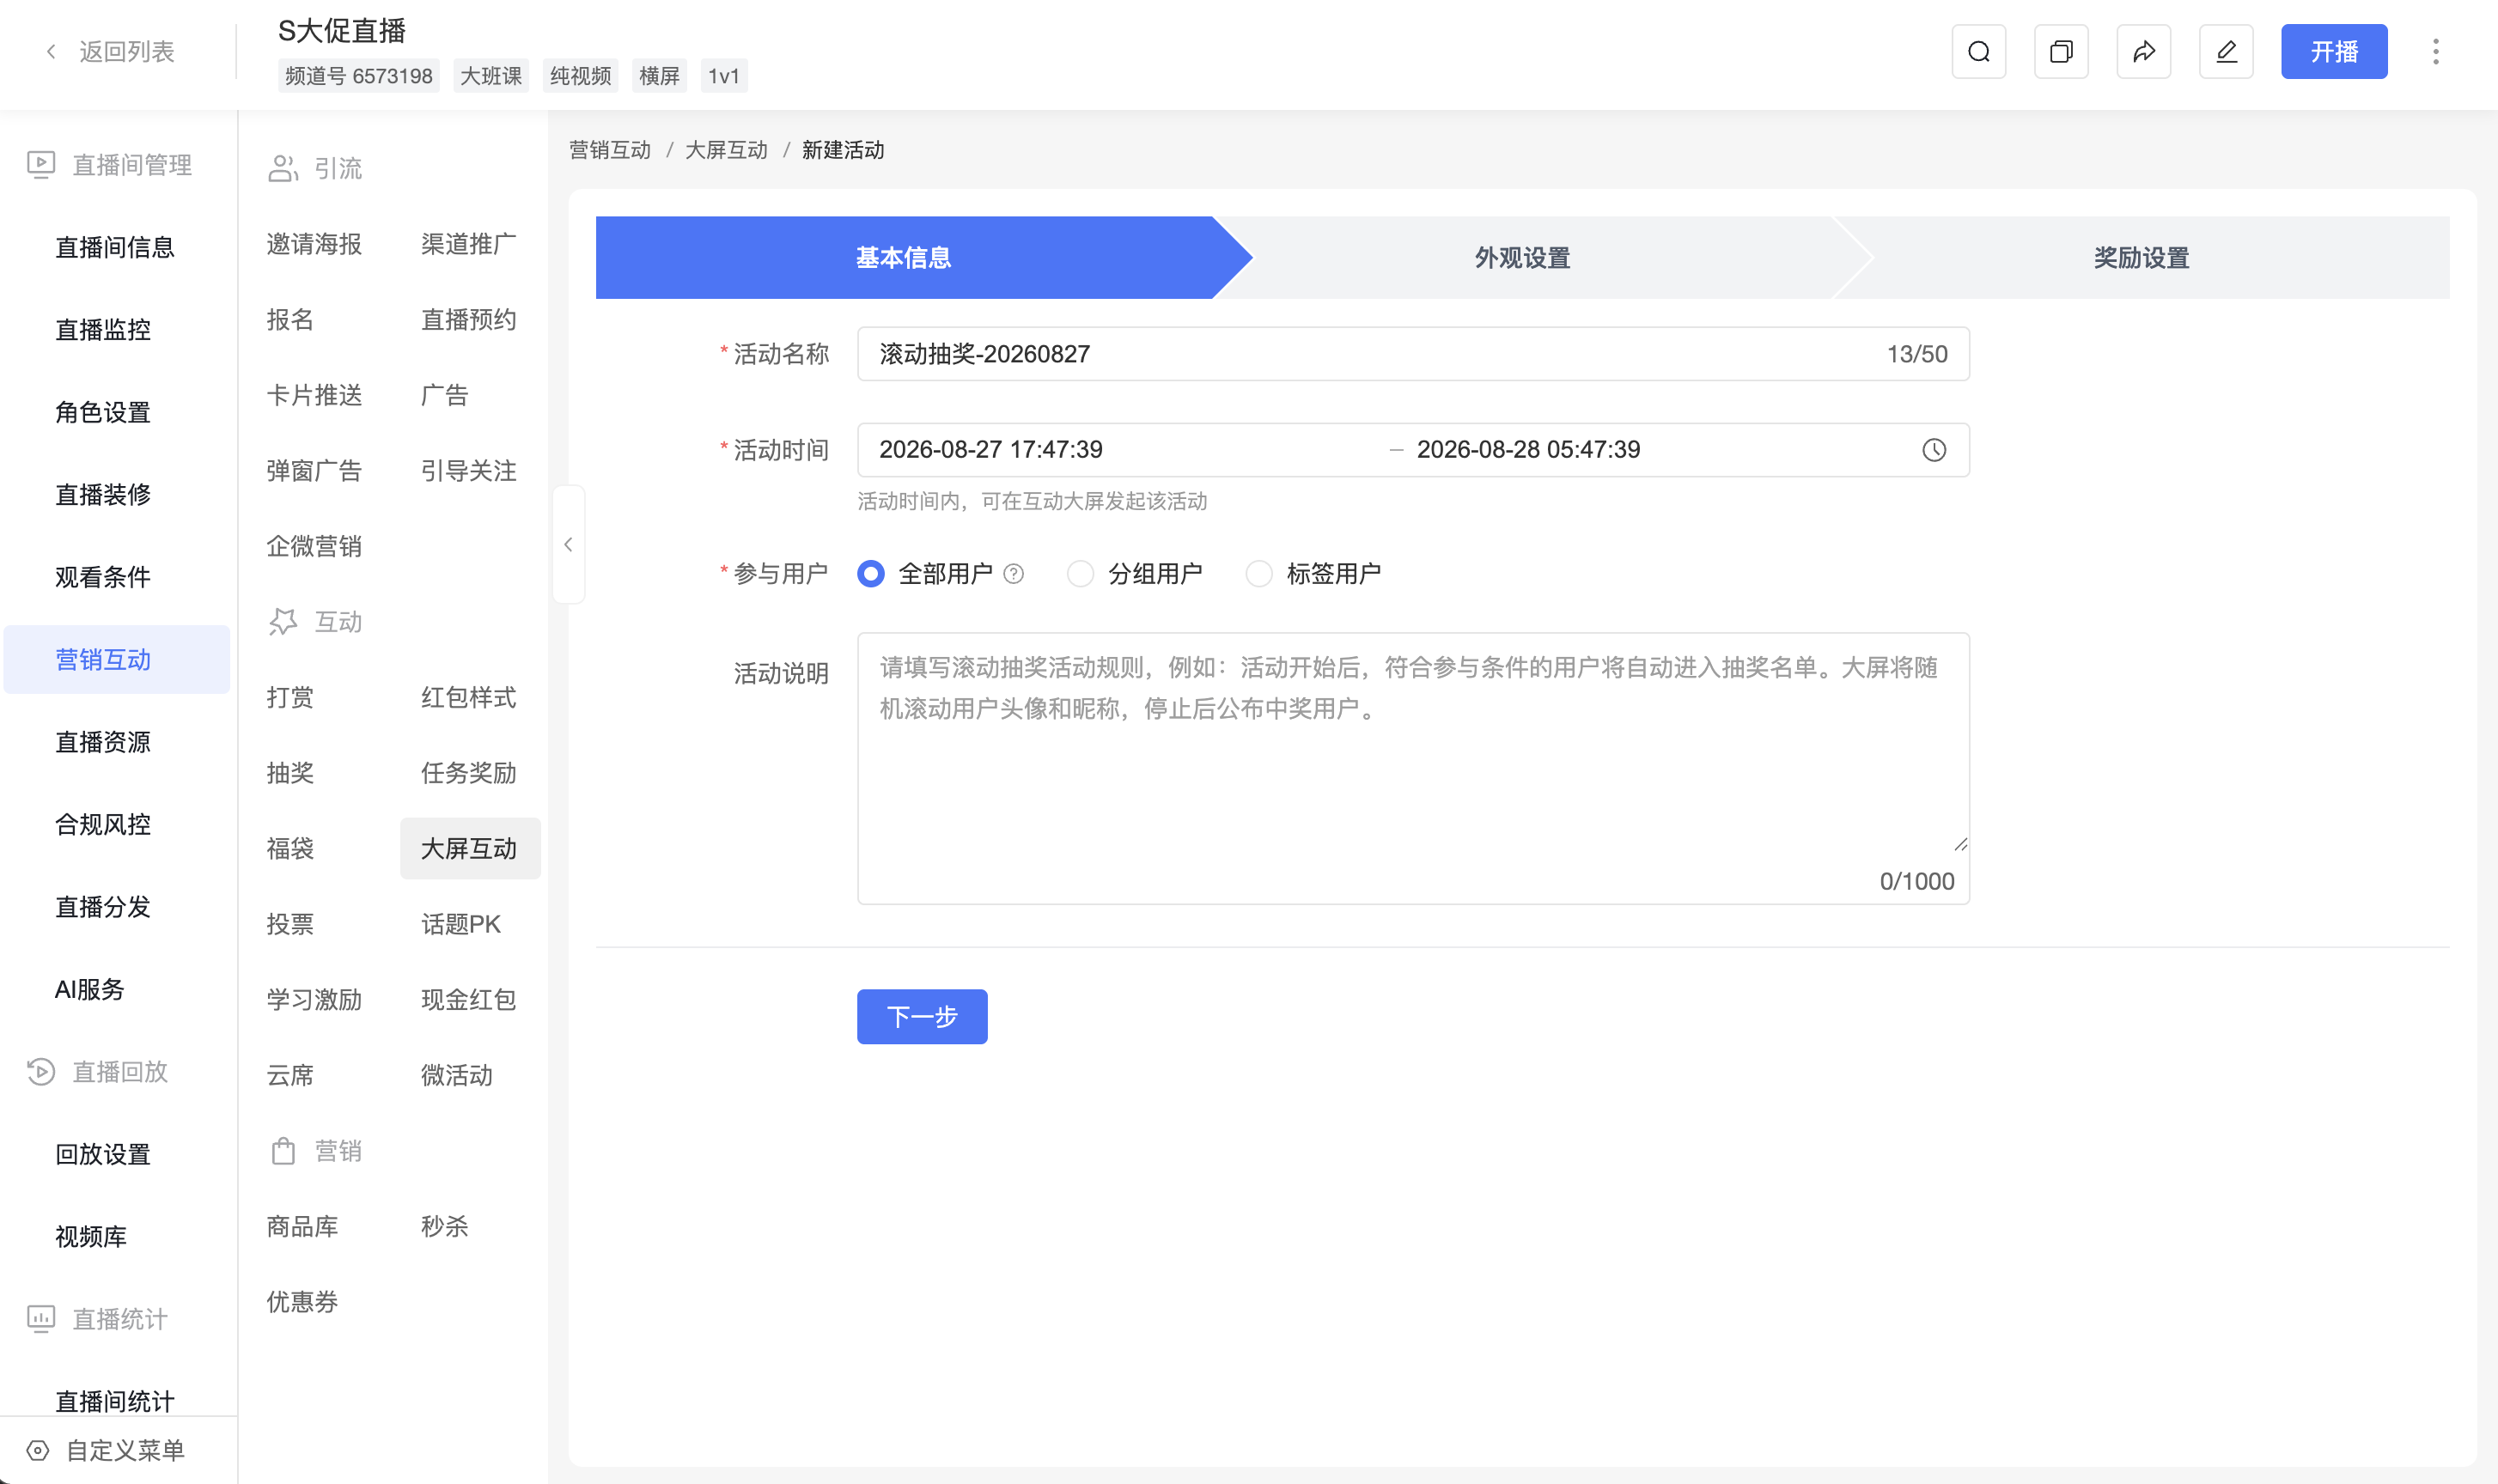The image size is (2498, 1484).
Task: Click the 返回列表 link
Action: 126,51
